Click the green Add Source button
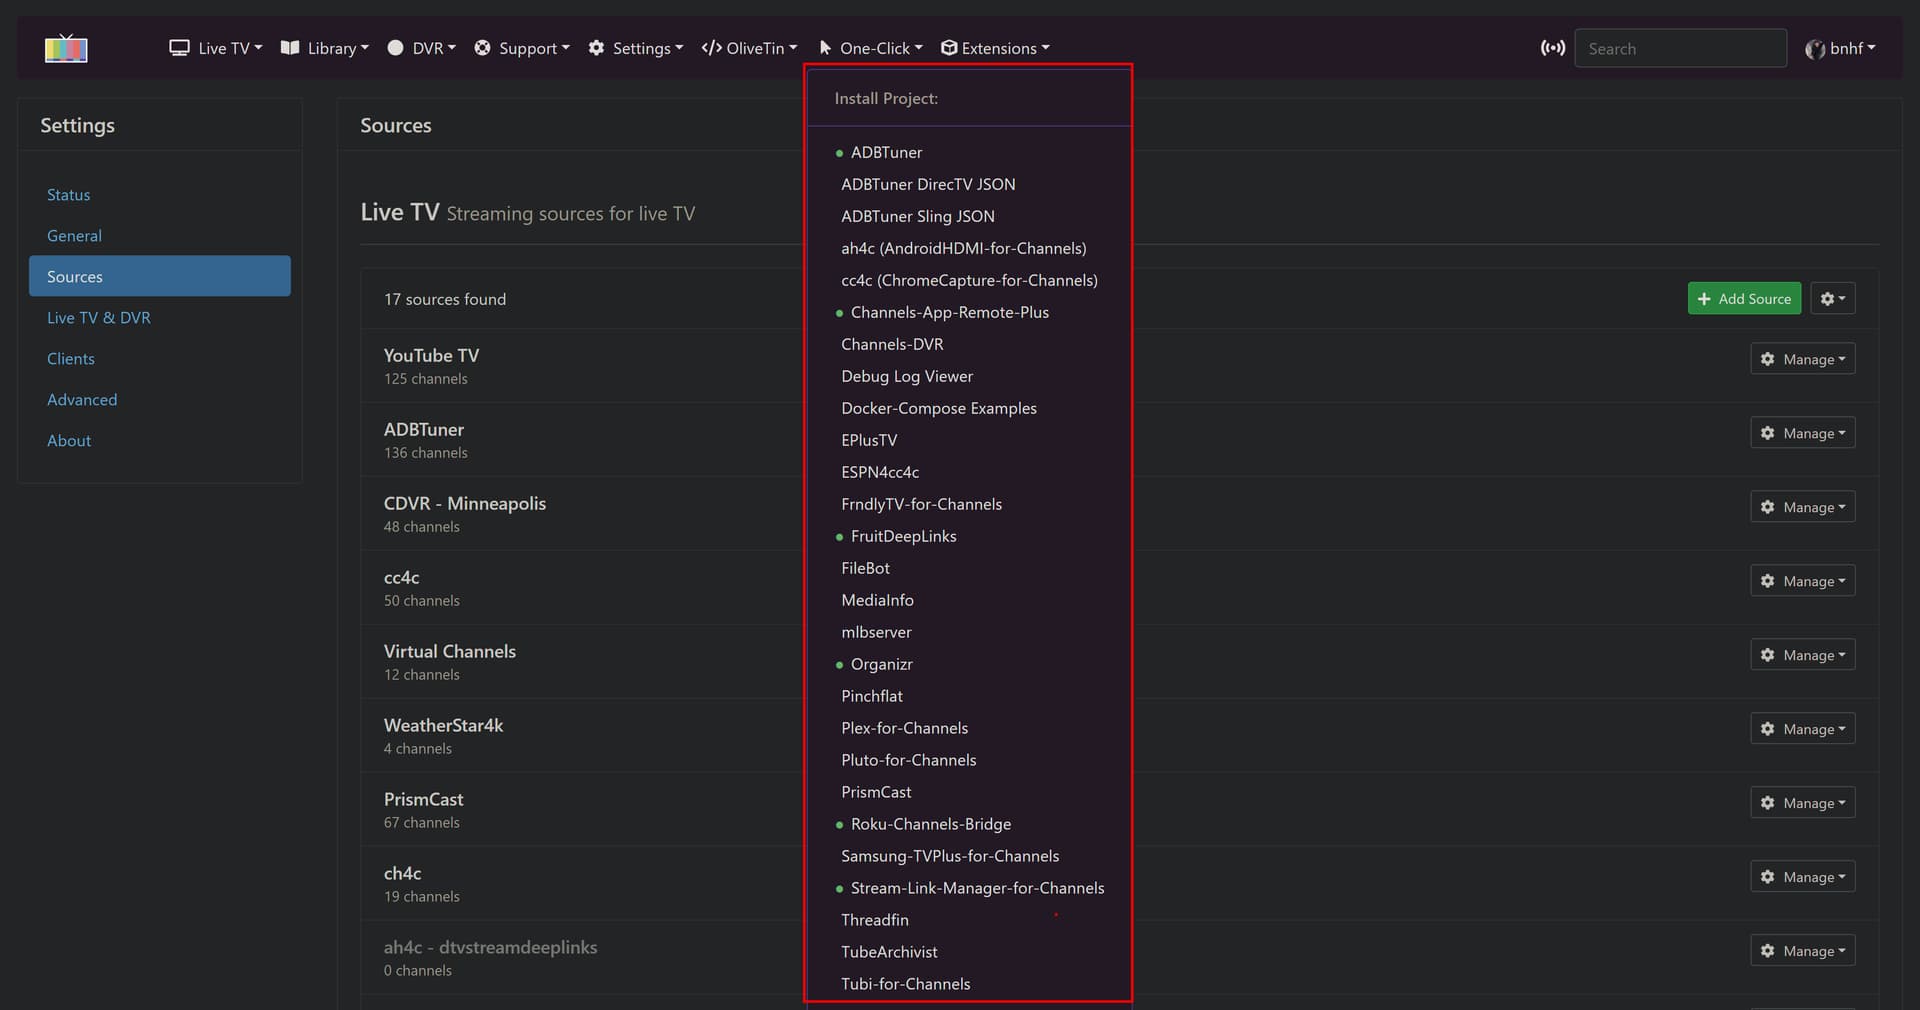 click(x=1744, y=299)
